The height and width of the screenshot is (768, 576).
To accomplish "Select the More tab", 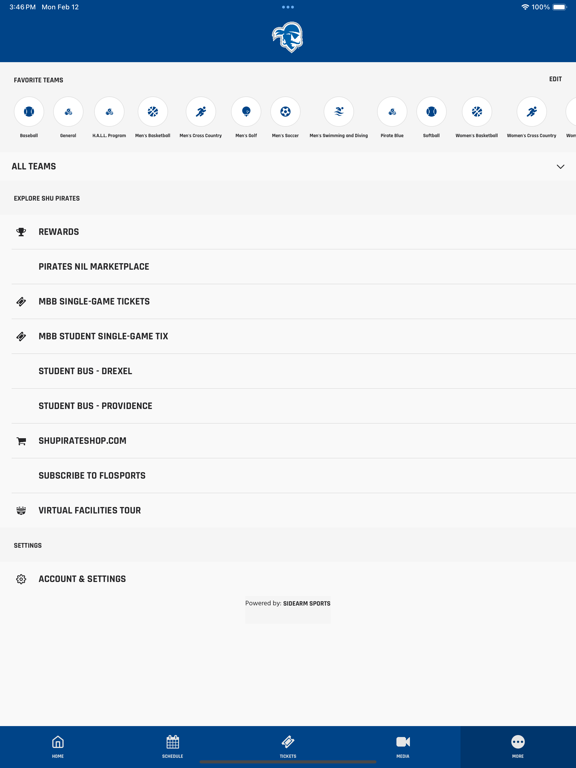I will [x=518, y=746].
